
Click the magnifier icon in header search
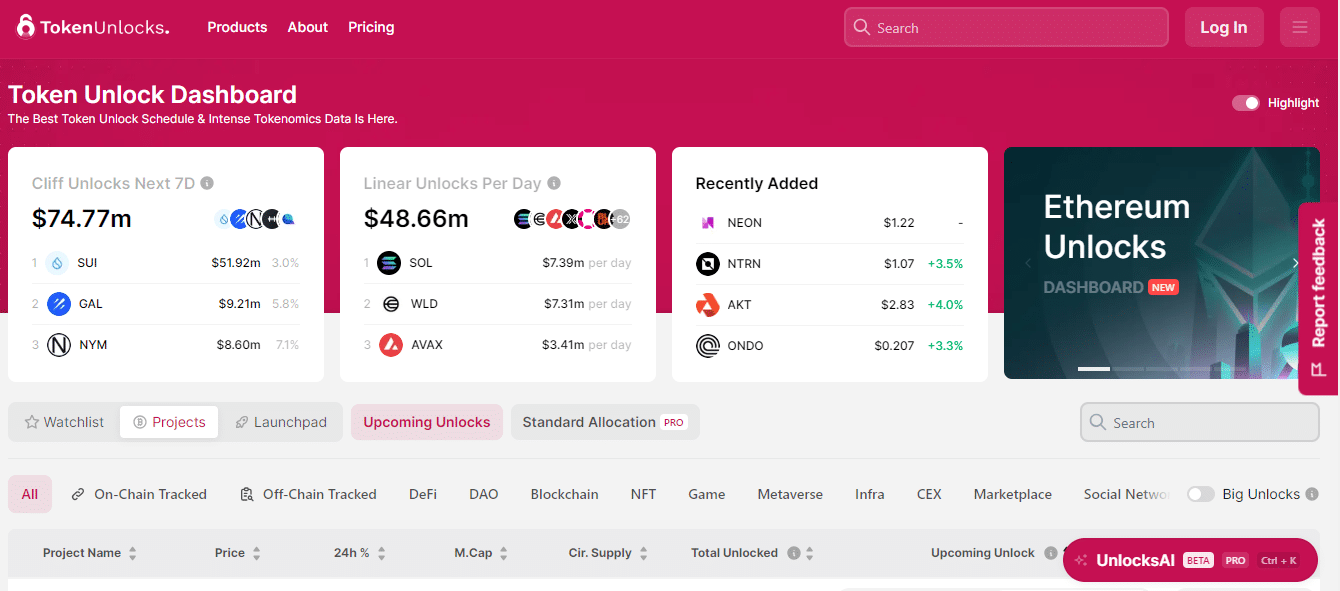click(862, 28)
